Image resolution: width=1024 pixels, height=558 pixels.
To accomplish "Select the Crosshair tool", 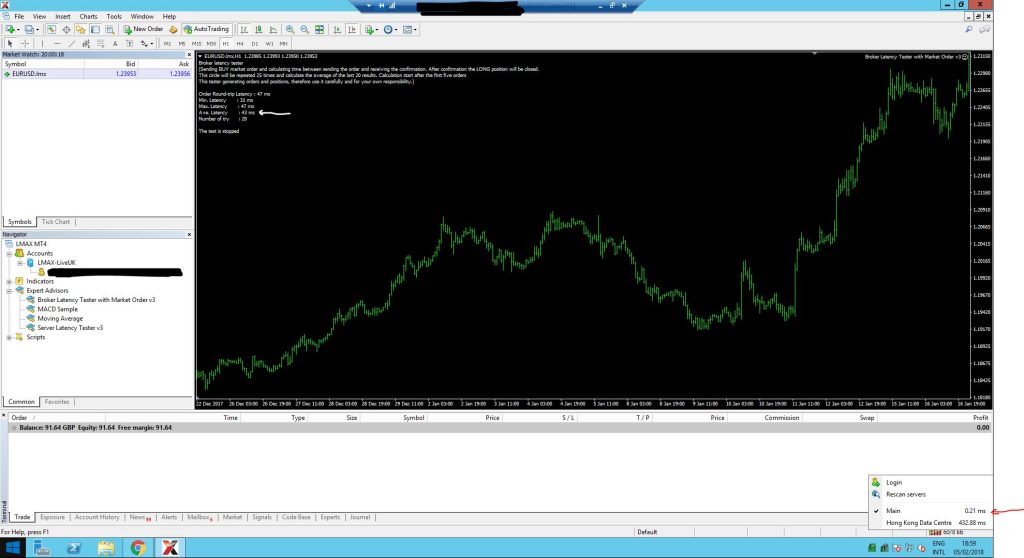I will (x=25, y=44).
